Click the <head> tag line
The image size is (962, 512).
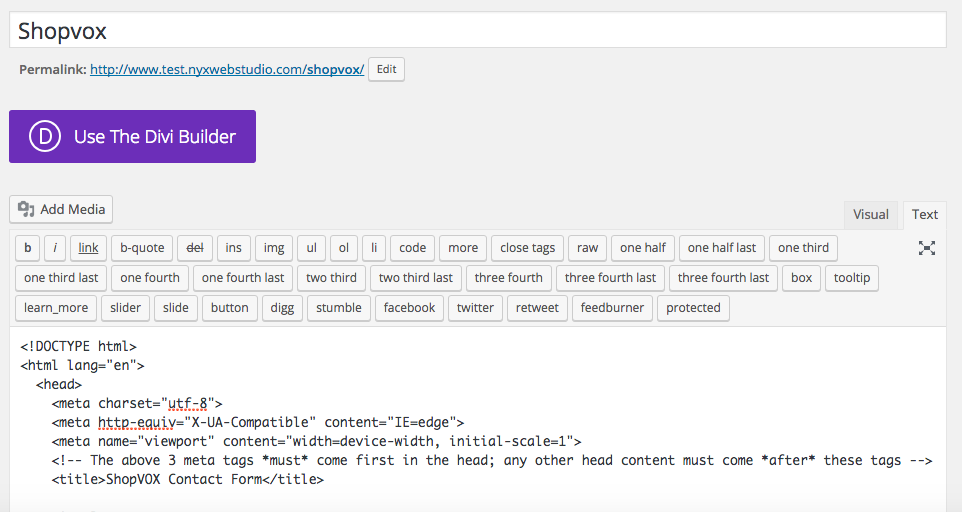click(x=59, y=384)
